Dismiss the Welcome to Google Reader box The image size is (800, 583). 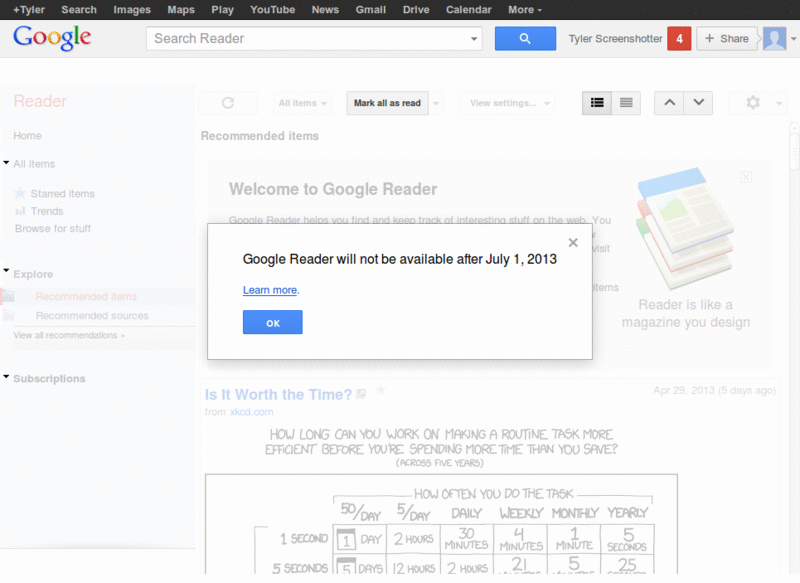click(745, 177)
